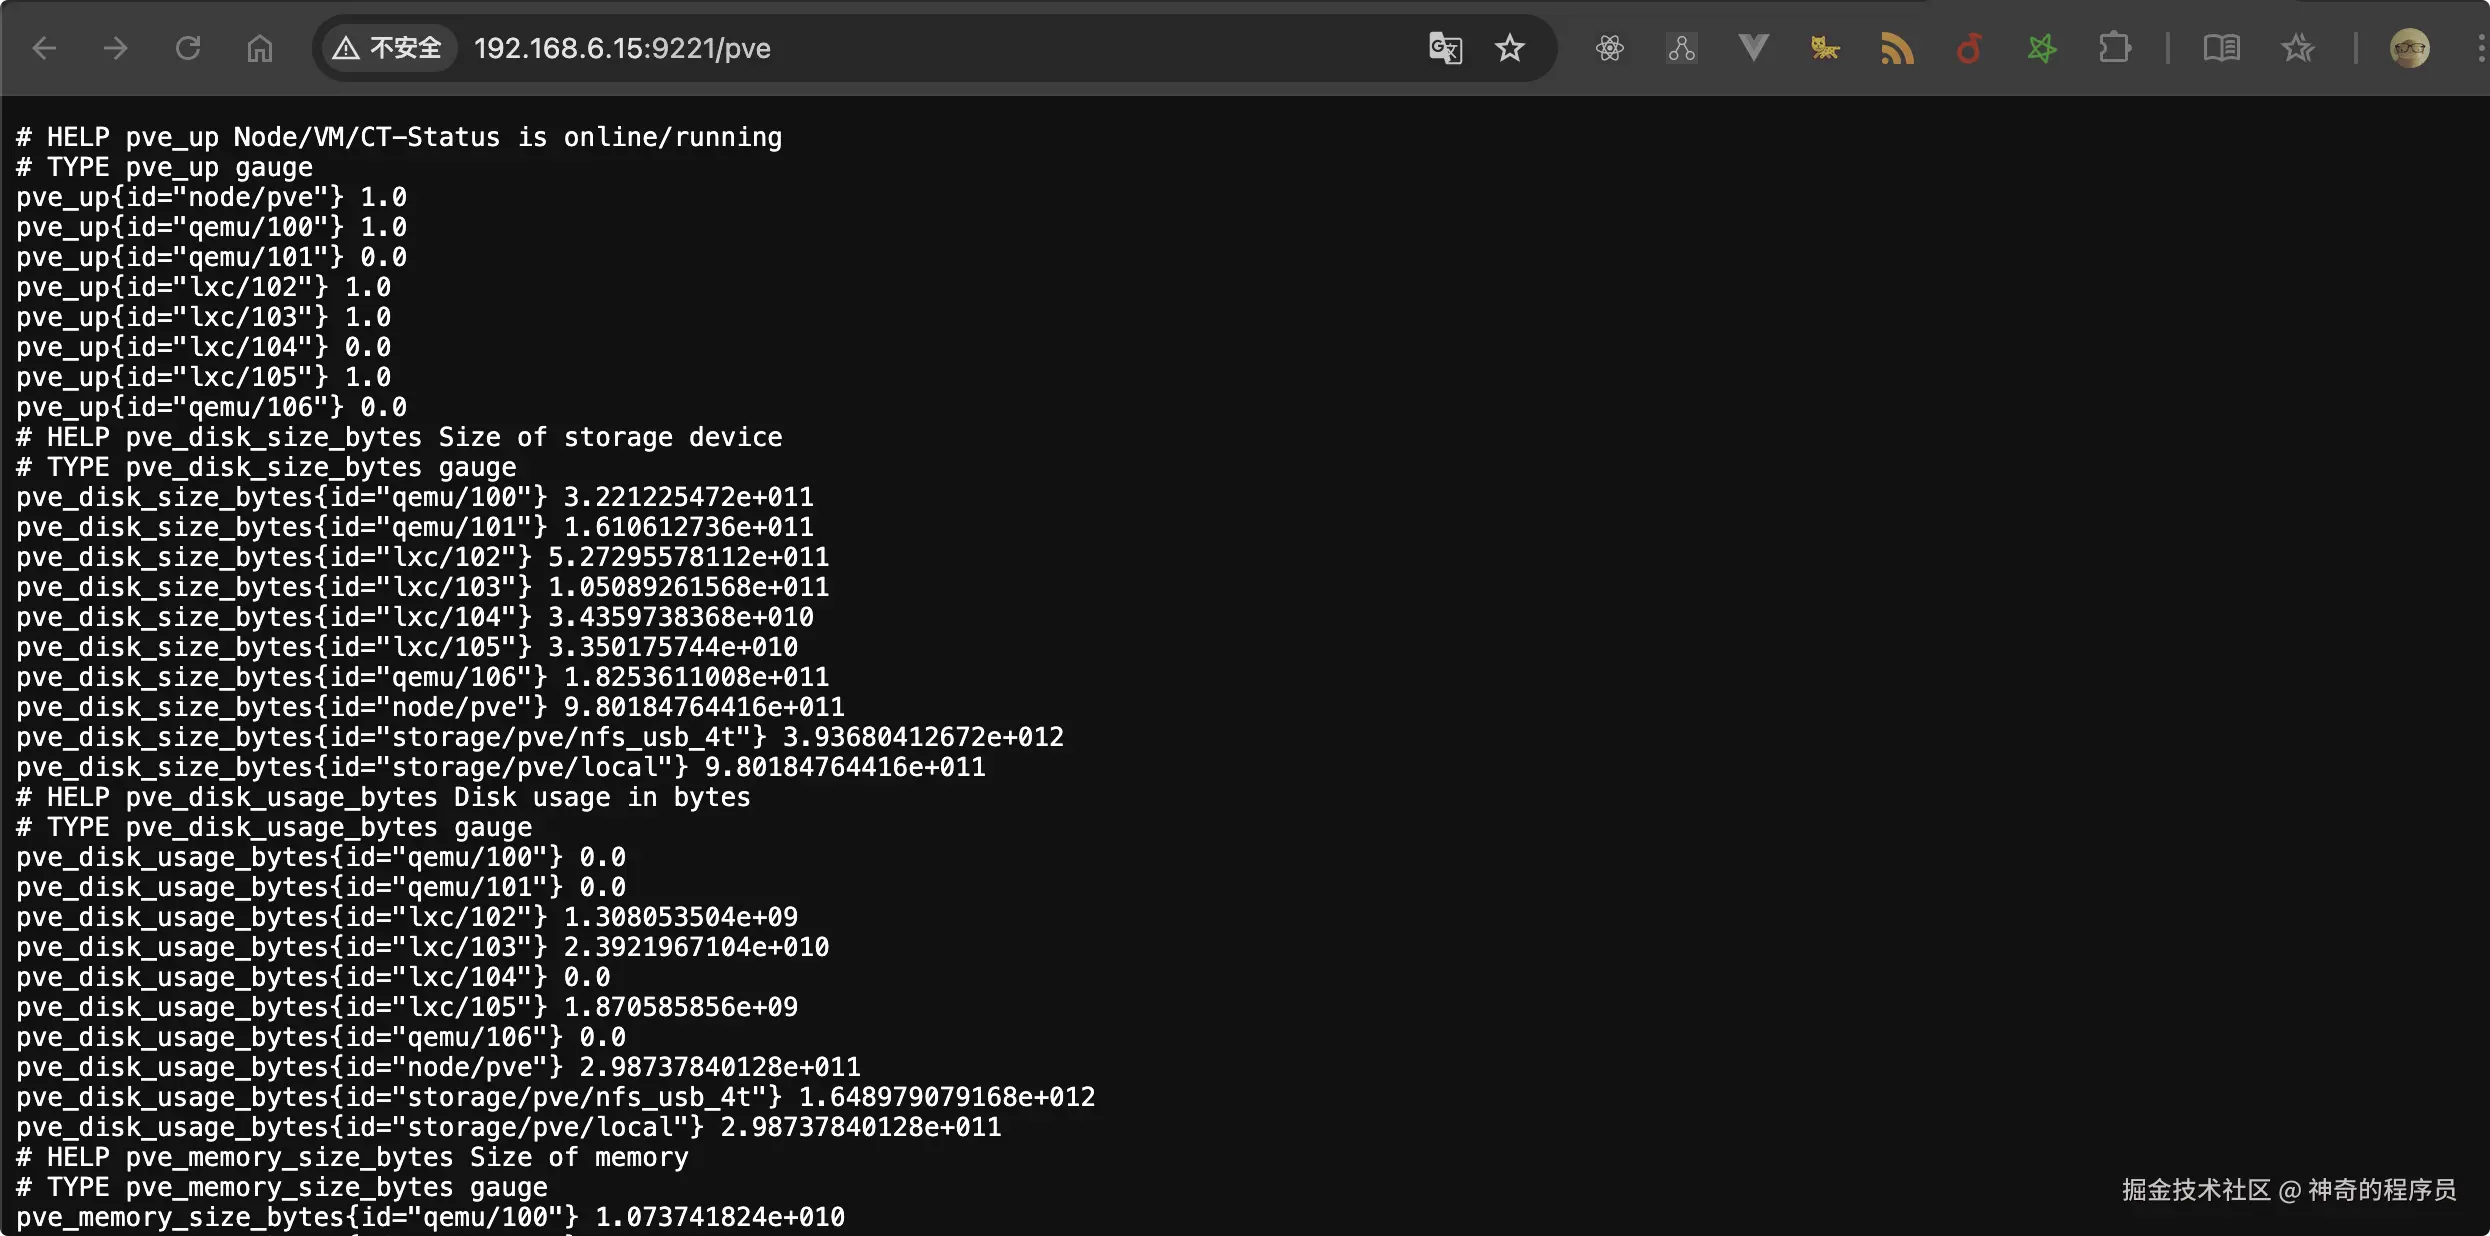Open the reading list book icon
This screenshot has height=1236, width=2490.
[x=2222, y=48]
